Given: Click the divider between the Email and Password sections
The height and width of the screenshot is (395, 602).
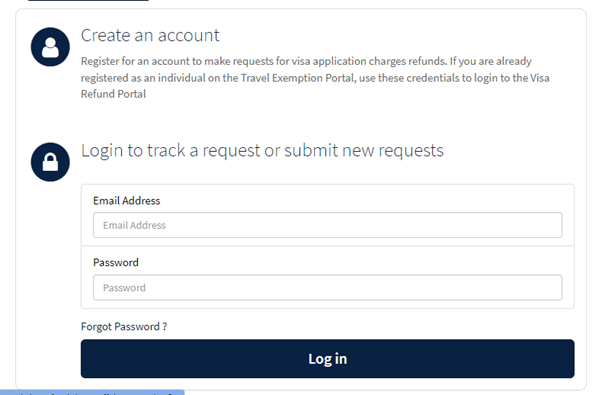Looking at the screenshot, I should click(x=327, y=246).
